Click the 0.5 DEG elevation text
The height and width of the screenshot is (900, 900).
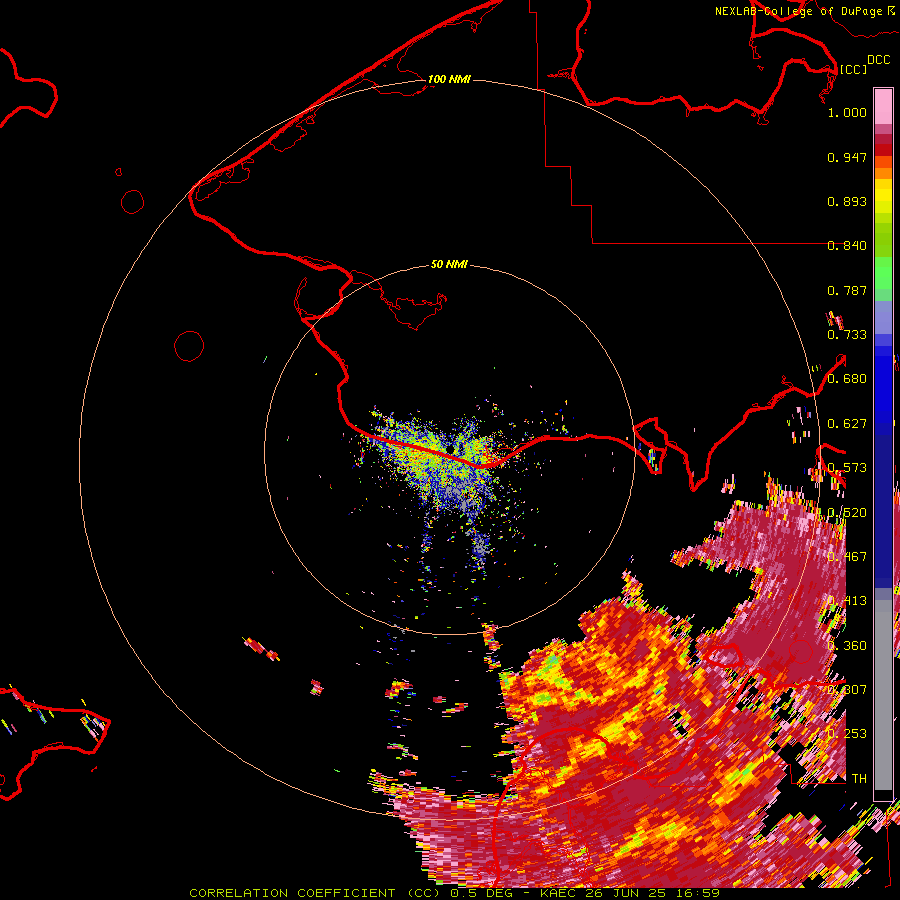482,893
